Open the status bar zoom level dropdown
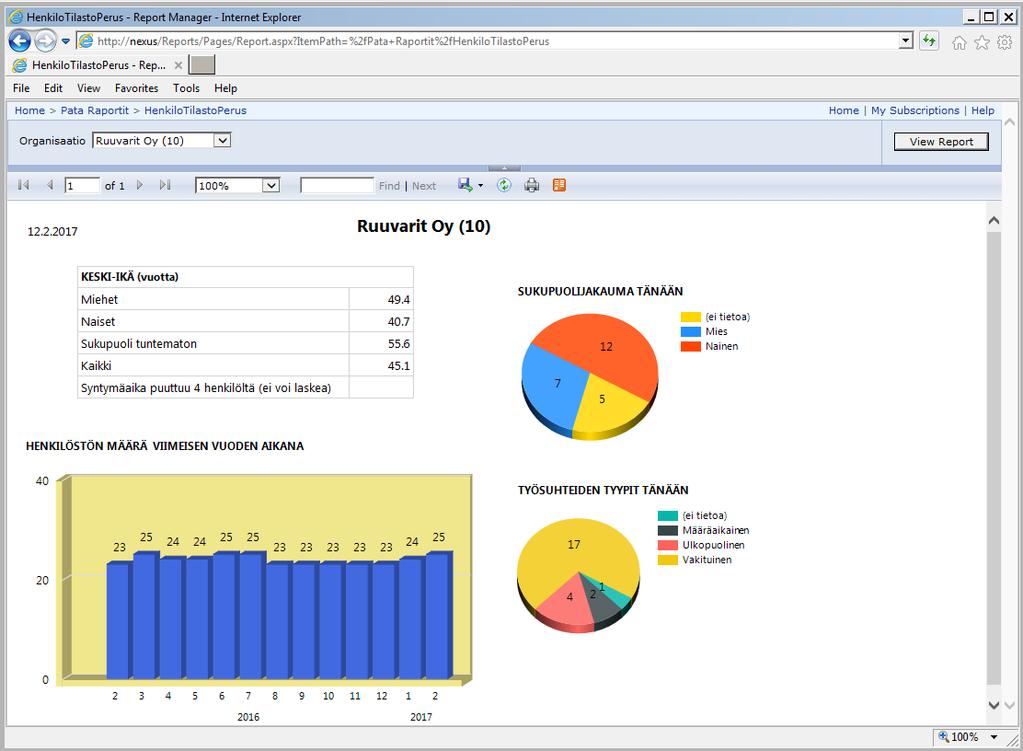The width and height of the screenshot is (1023, 751). pyautogui.click(x=994, y=737)
